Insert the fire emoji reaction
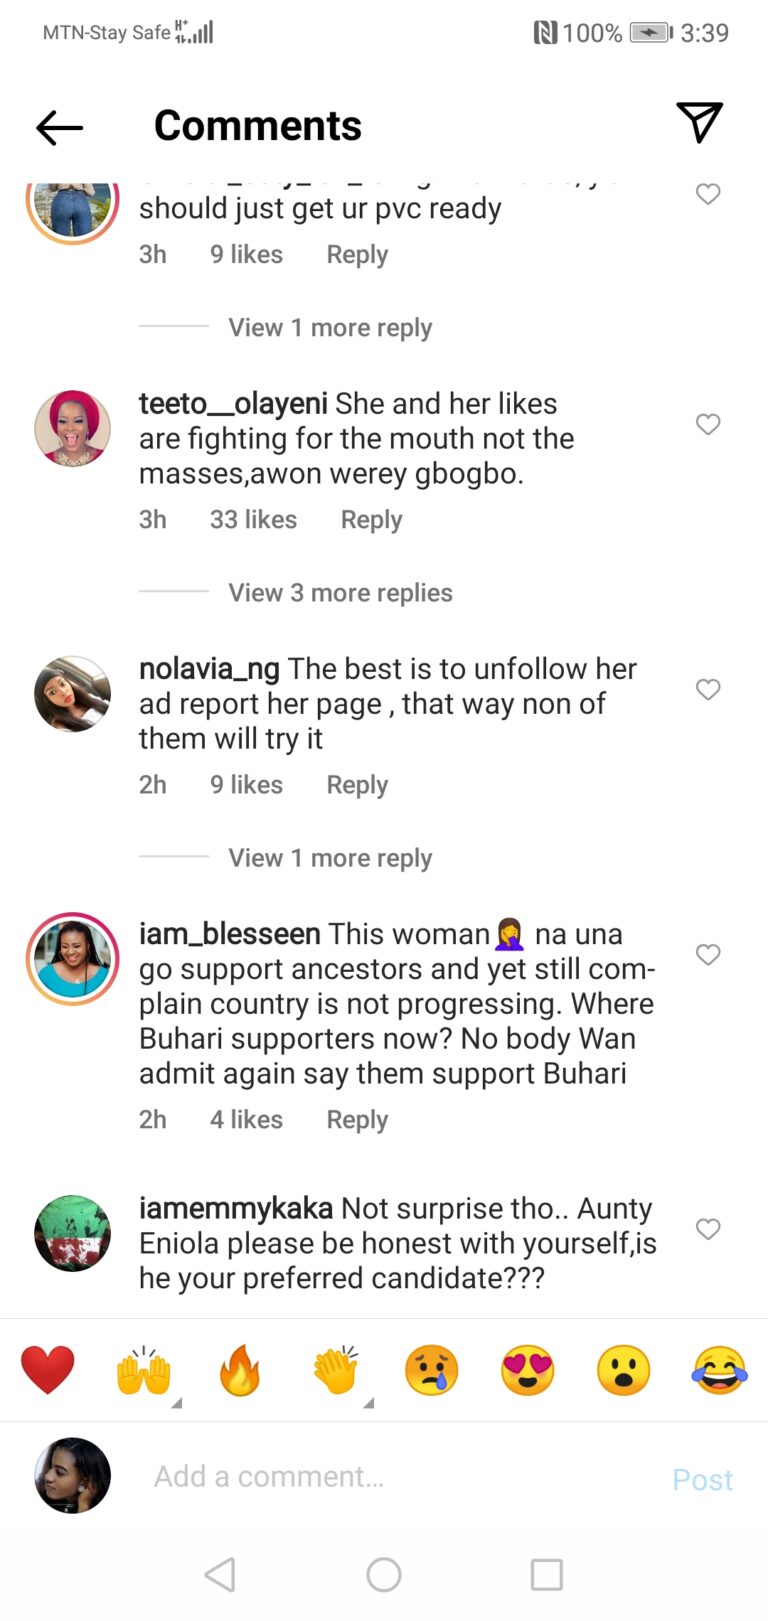The width and height of the screenshot is (768, 1621). coord(240,1370)
